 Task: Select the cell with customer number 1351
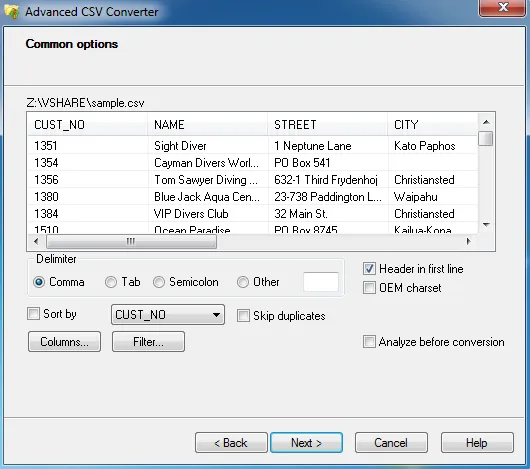(x=87, y=146)
